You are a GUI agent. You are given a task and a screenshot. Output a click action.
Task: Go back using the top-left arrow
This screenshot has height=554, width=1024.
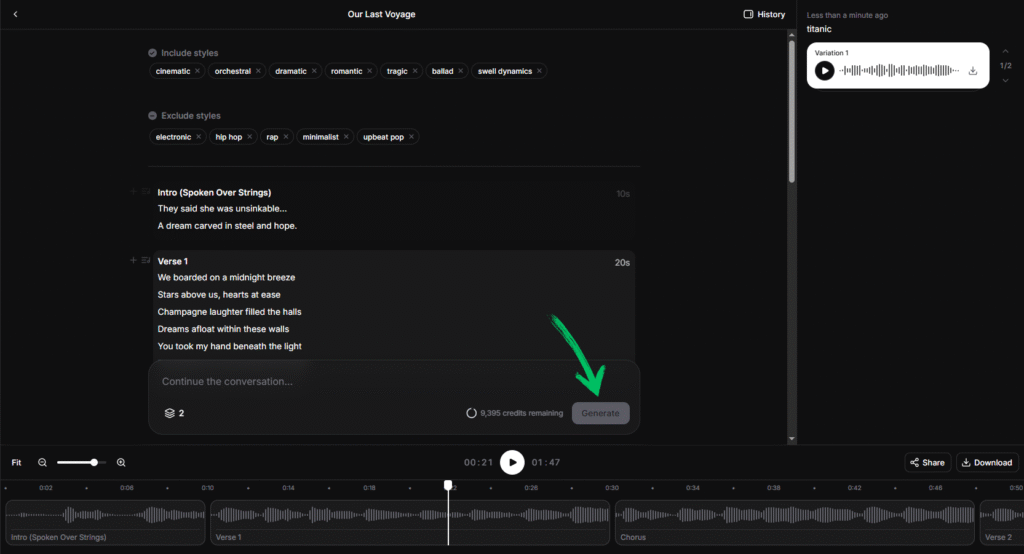coord(15,14)
